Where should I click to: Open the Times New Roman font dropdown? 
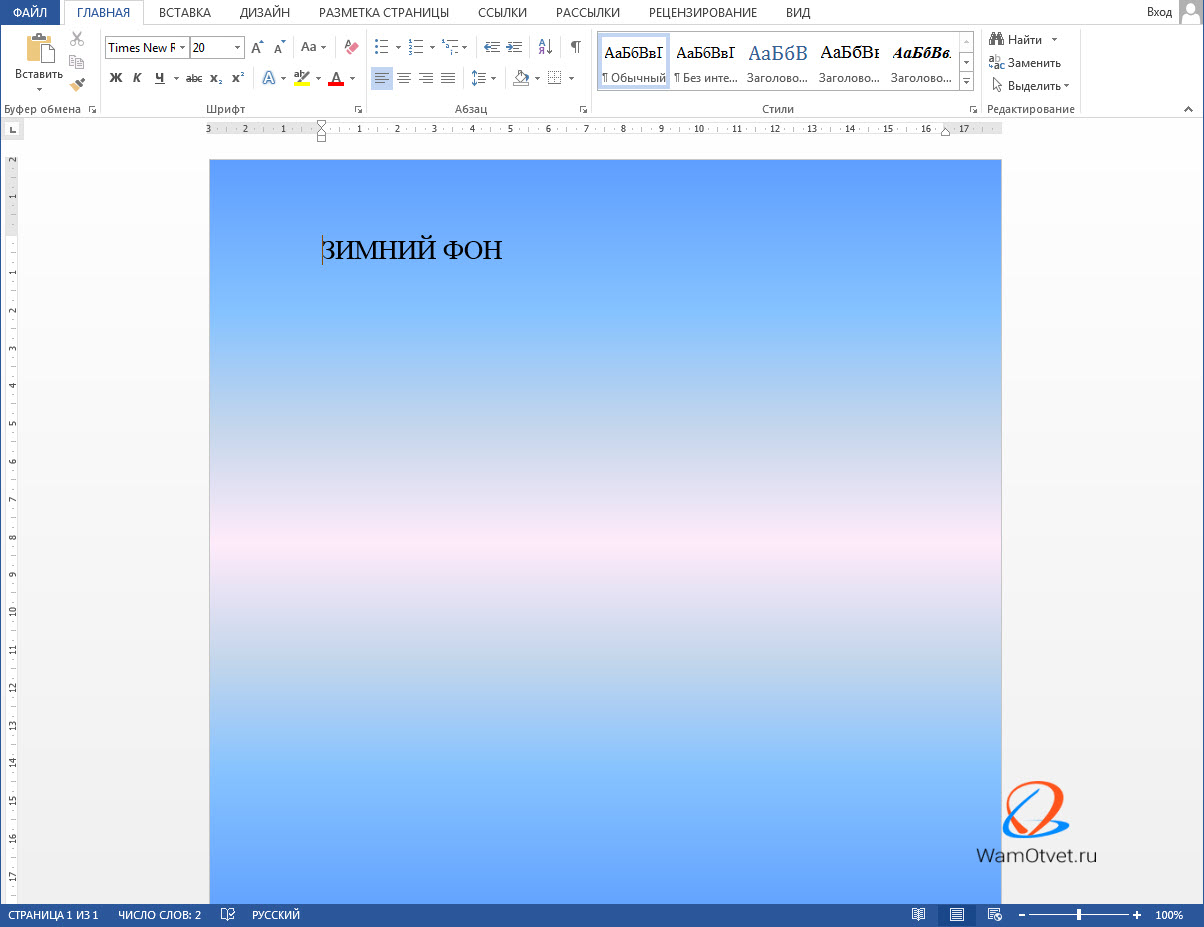183,48
